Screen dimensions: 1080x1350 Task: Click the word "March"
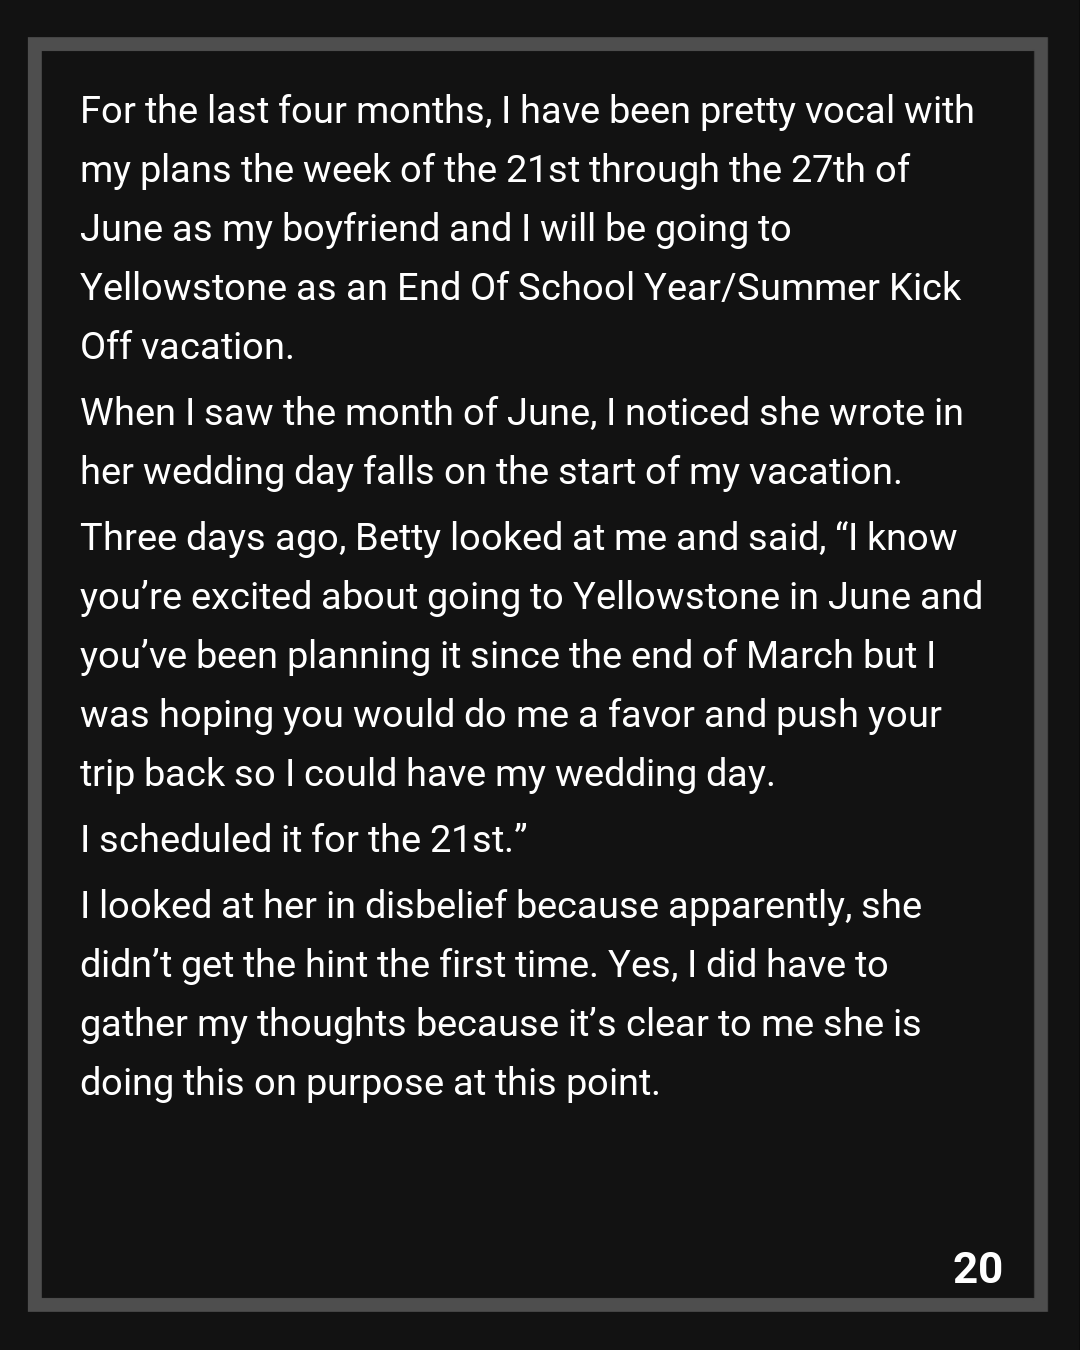(x=800, y=656)
